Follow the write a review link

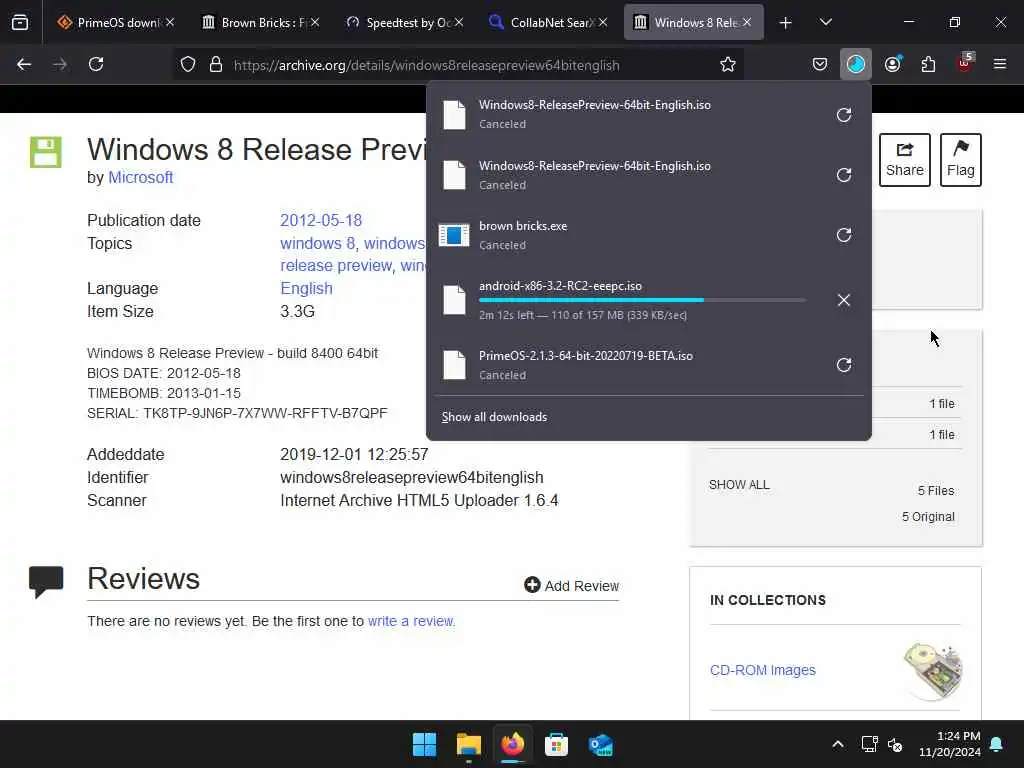click(x=411, y=621)
